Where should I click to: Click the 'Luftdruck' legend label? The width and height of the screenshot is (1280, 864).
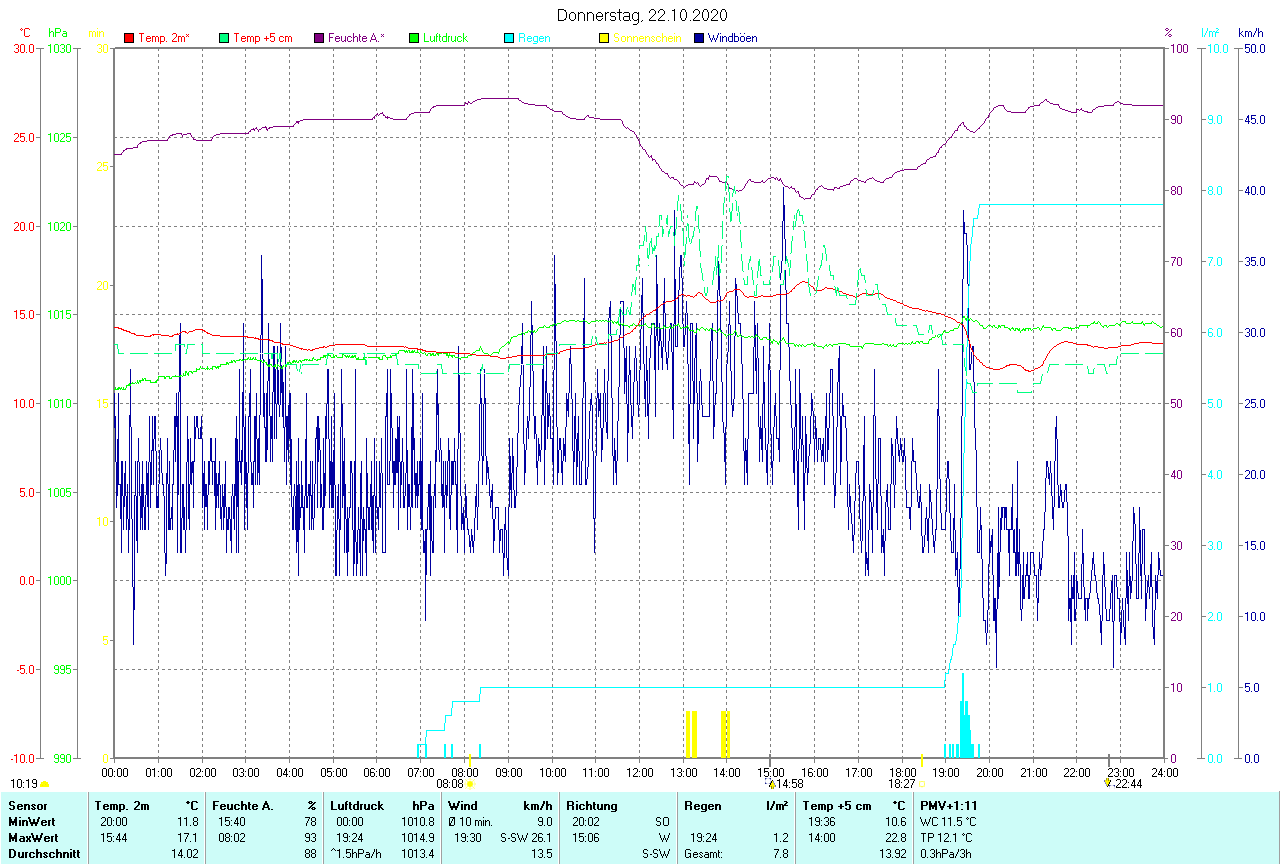coord(446,38)
